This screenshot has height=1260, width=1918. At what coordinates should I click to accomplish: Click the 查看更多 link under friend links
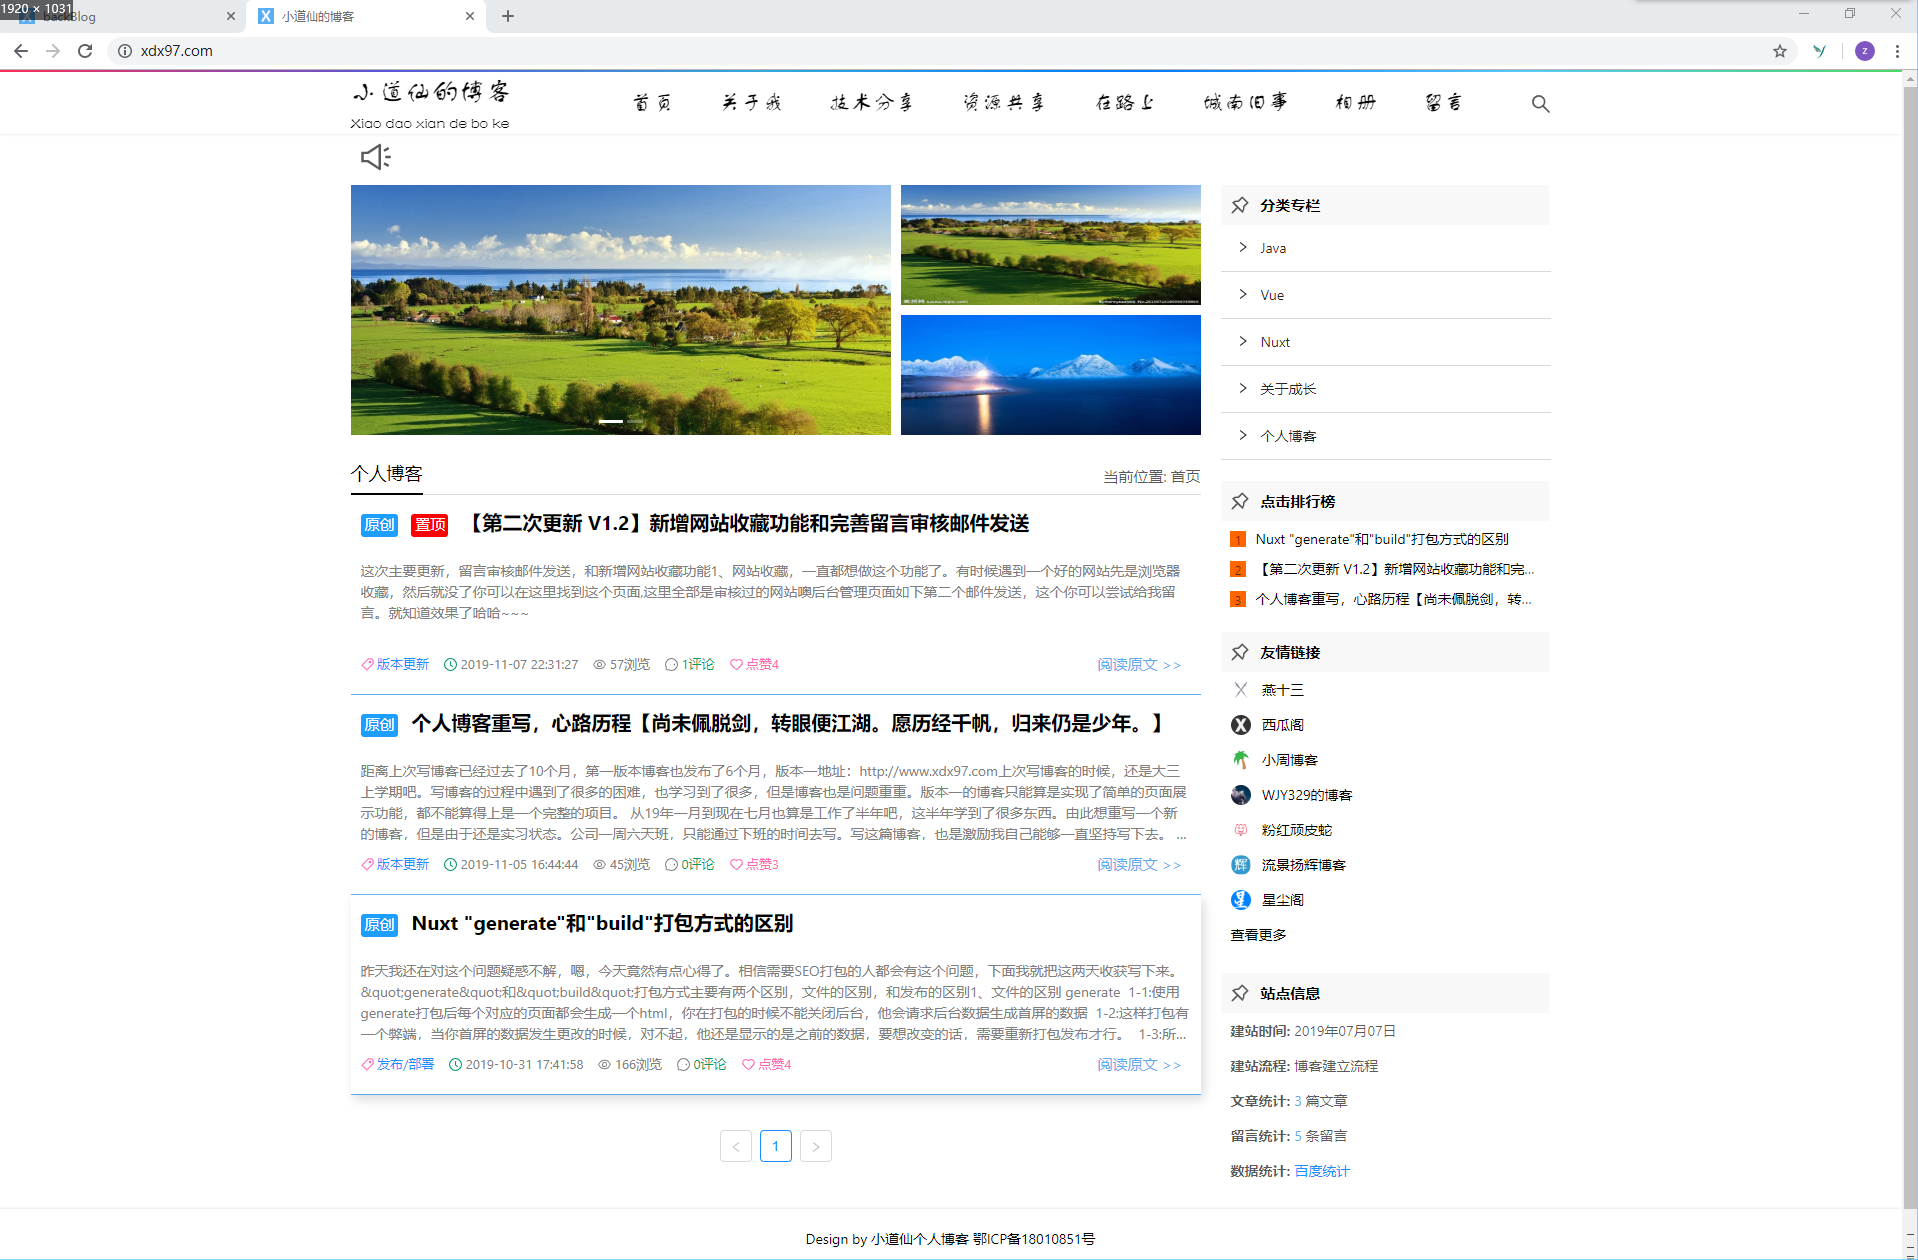click(1258, 934)
